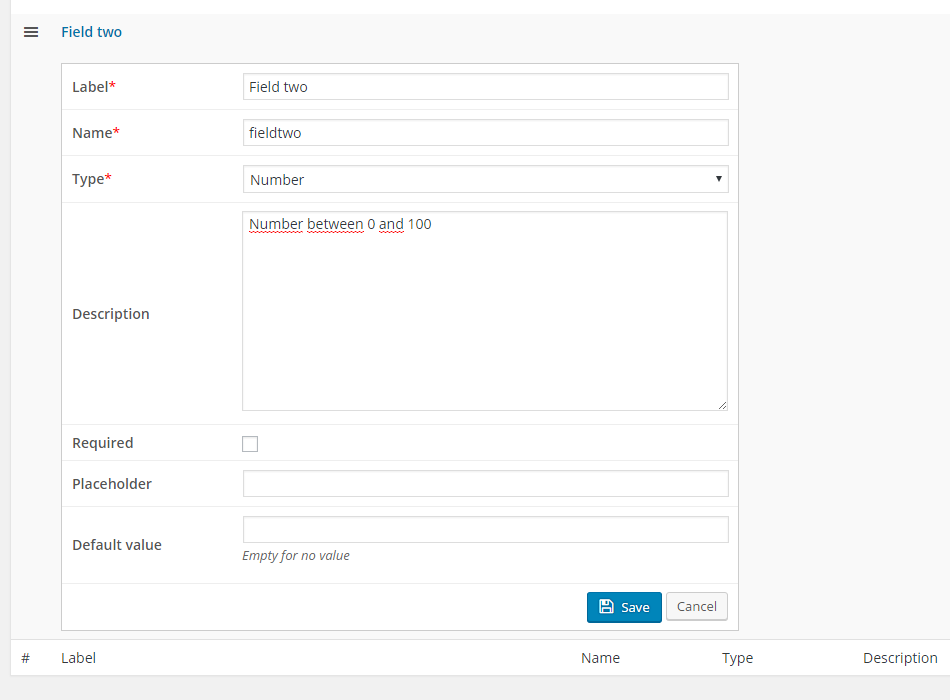The height and width of the screenshot is (700, 950).
Task: Click into the Name input field
Action: tap(485, 133)
